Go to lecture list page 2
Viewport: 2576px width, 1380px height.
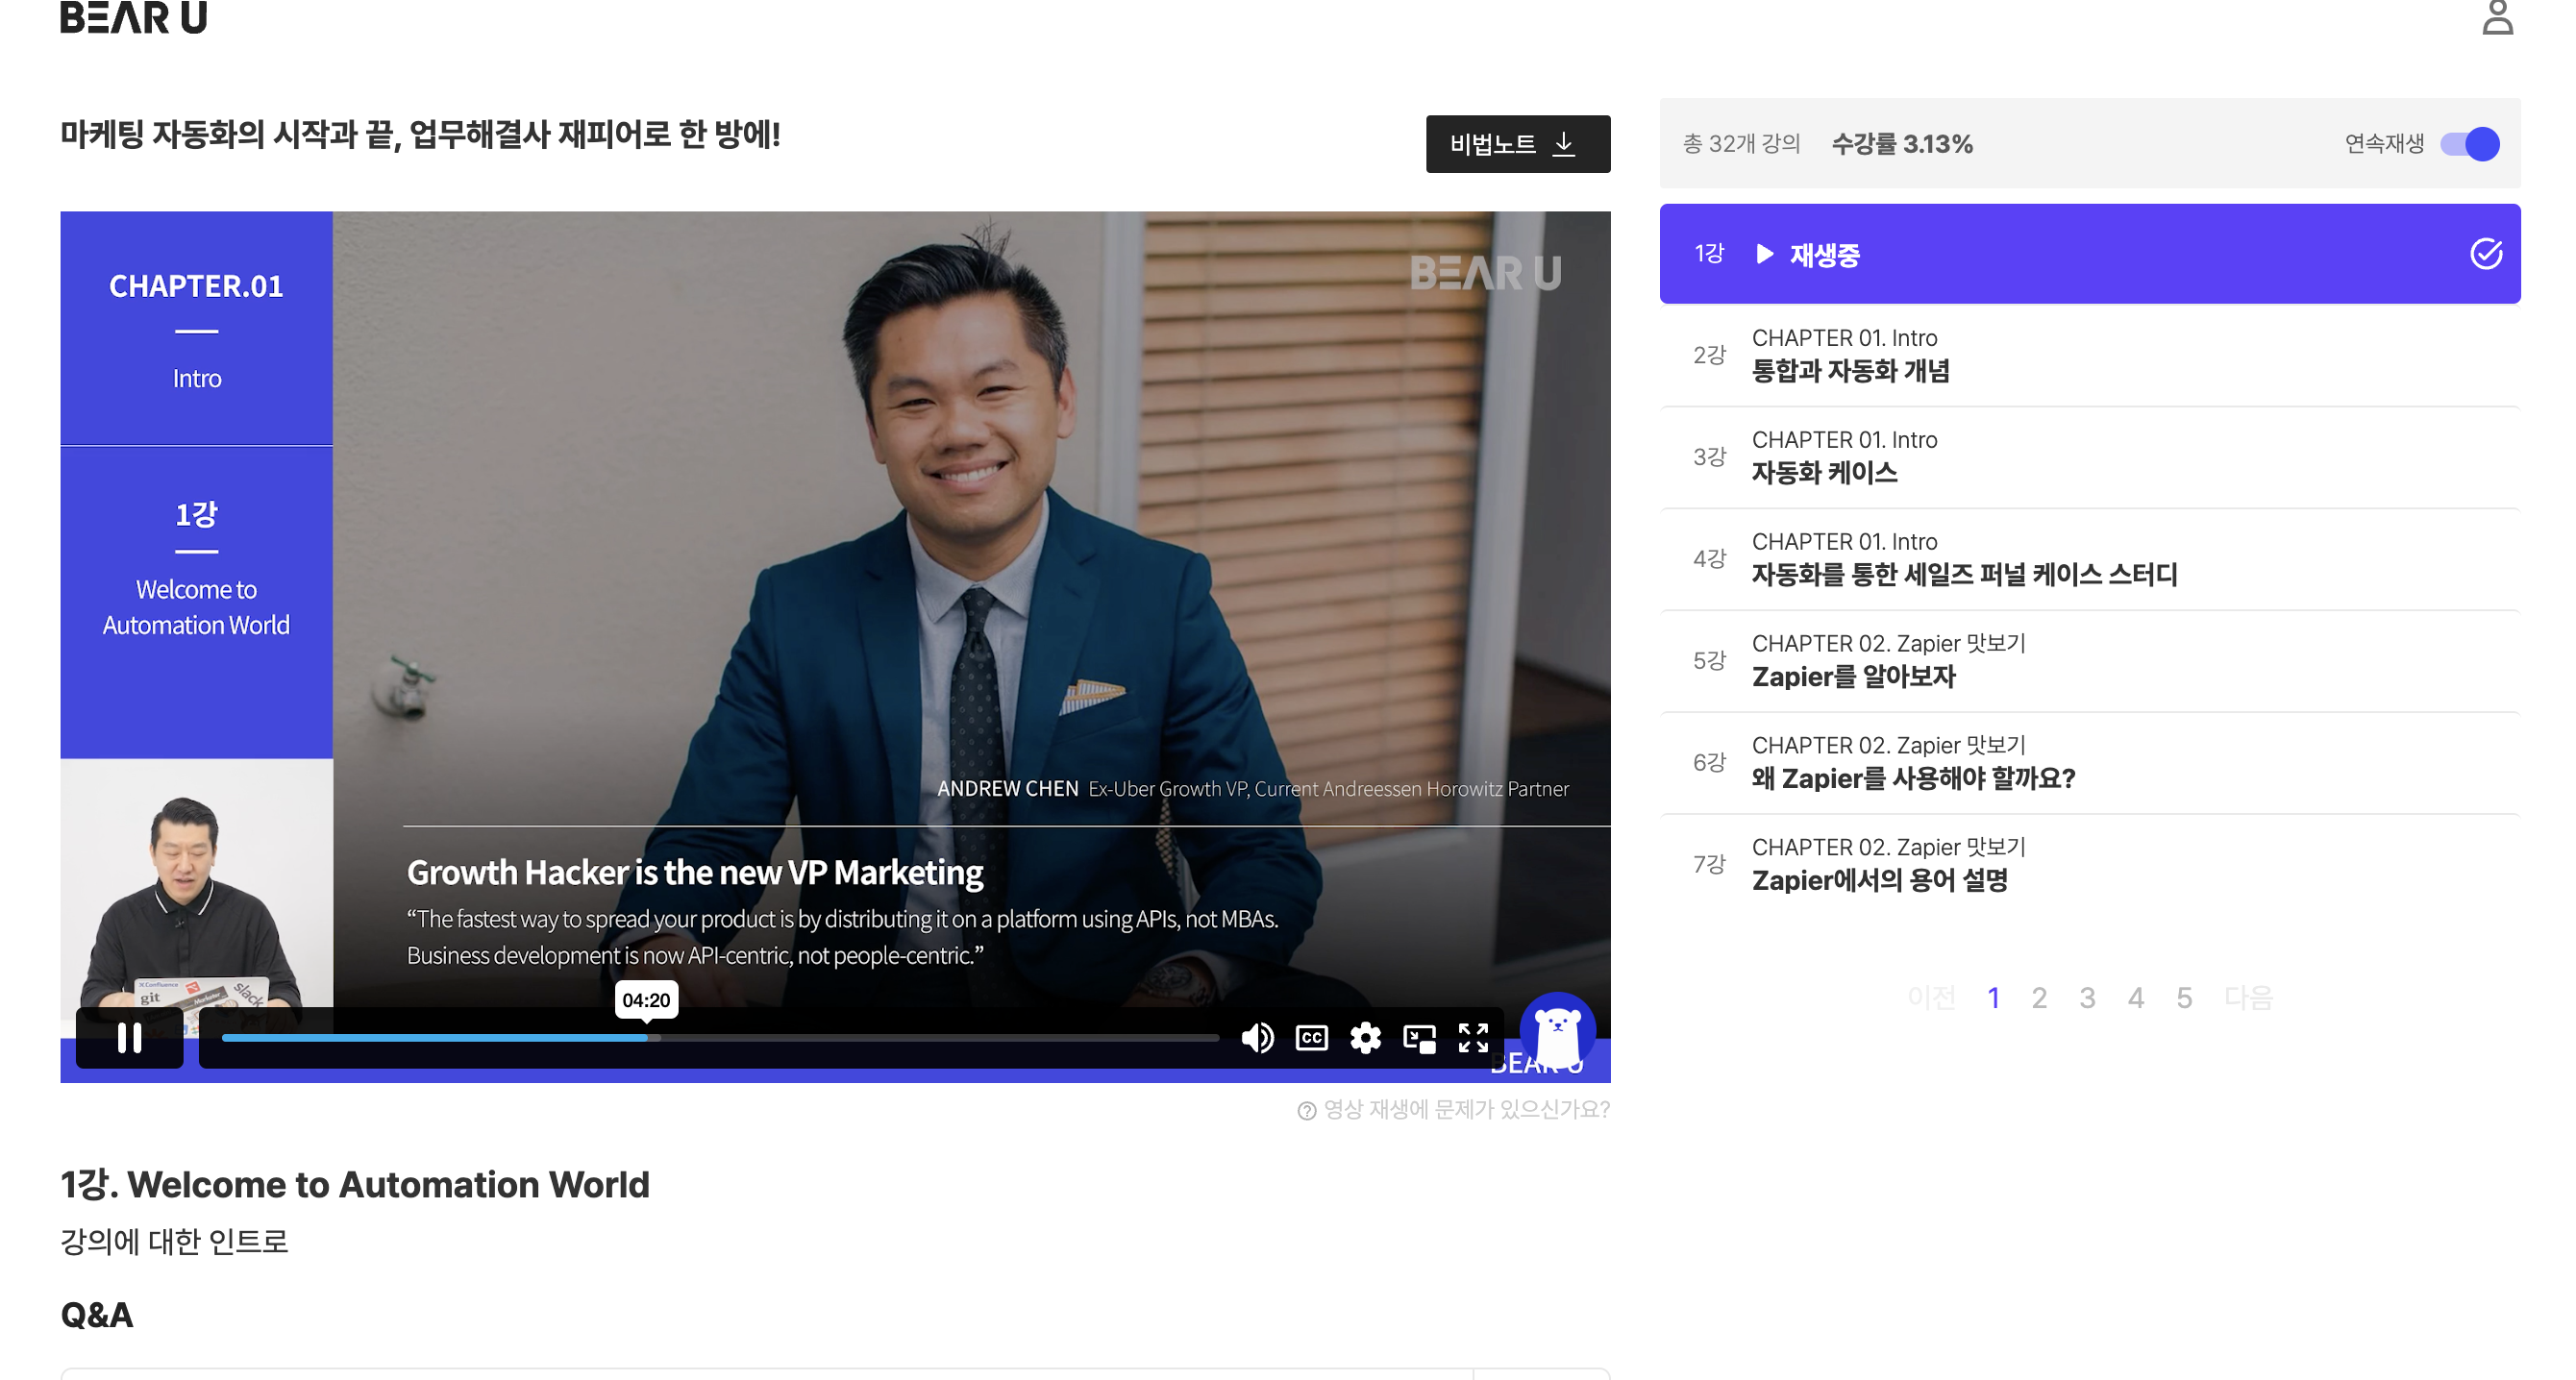(x=2039, y=997)
